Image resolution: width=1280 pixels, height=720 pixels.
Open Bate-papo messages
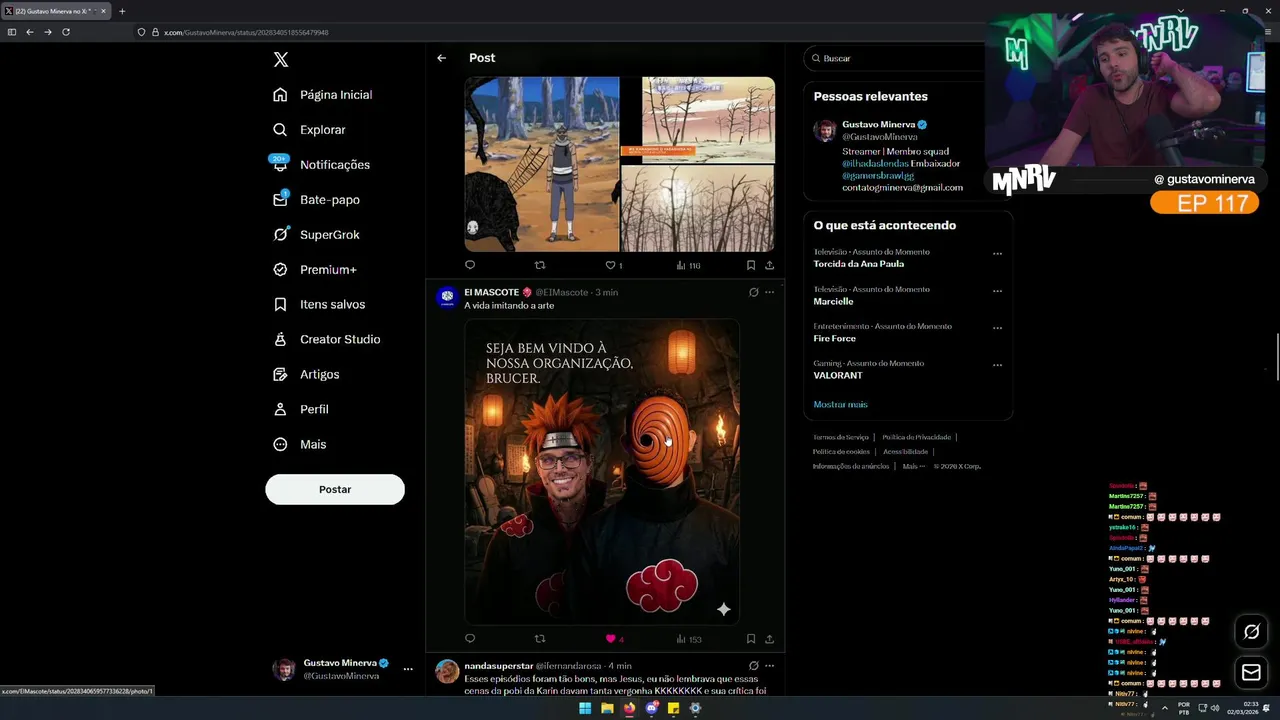click(316, 200)
